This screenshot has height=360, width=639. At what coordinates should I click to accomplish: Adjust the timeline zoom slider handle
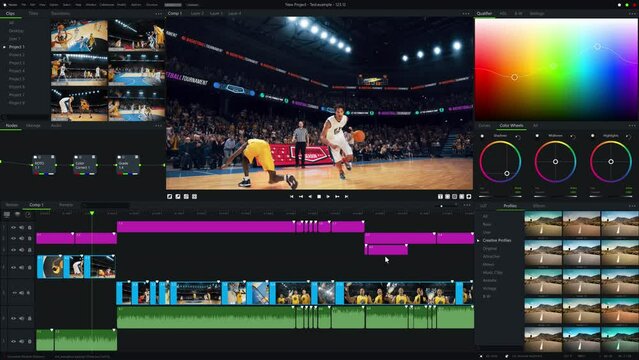441,206
